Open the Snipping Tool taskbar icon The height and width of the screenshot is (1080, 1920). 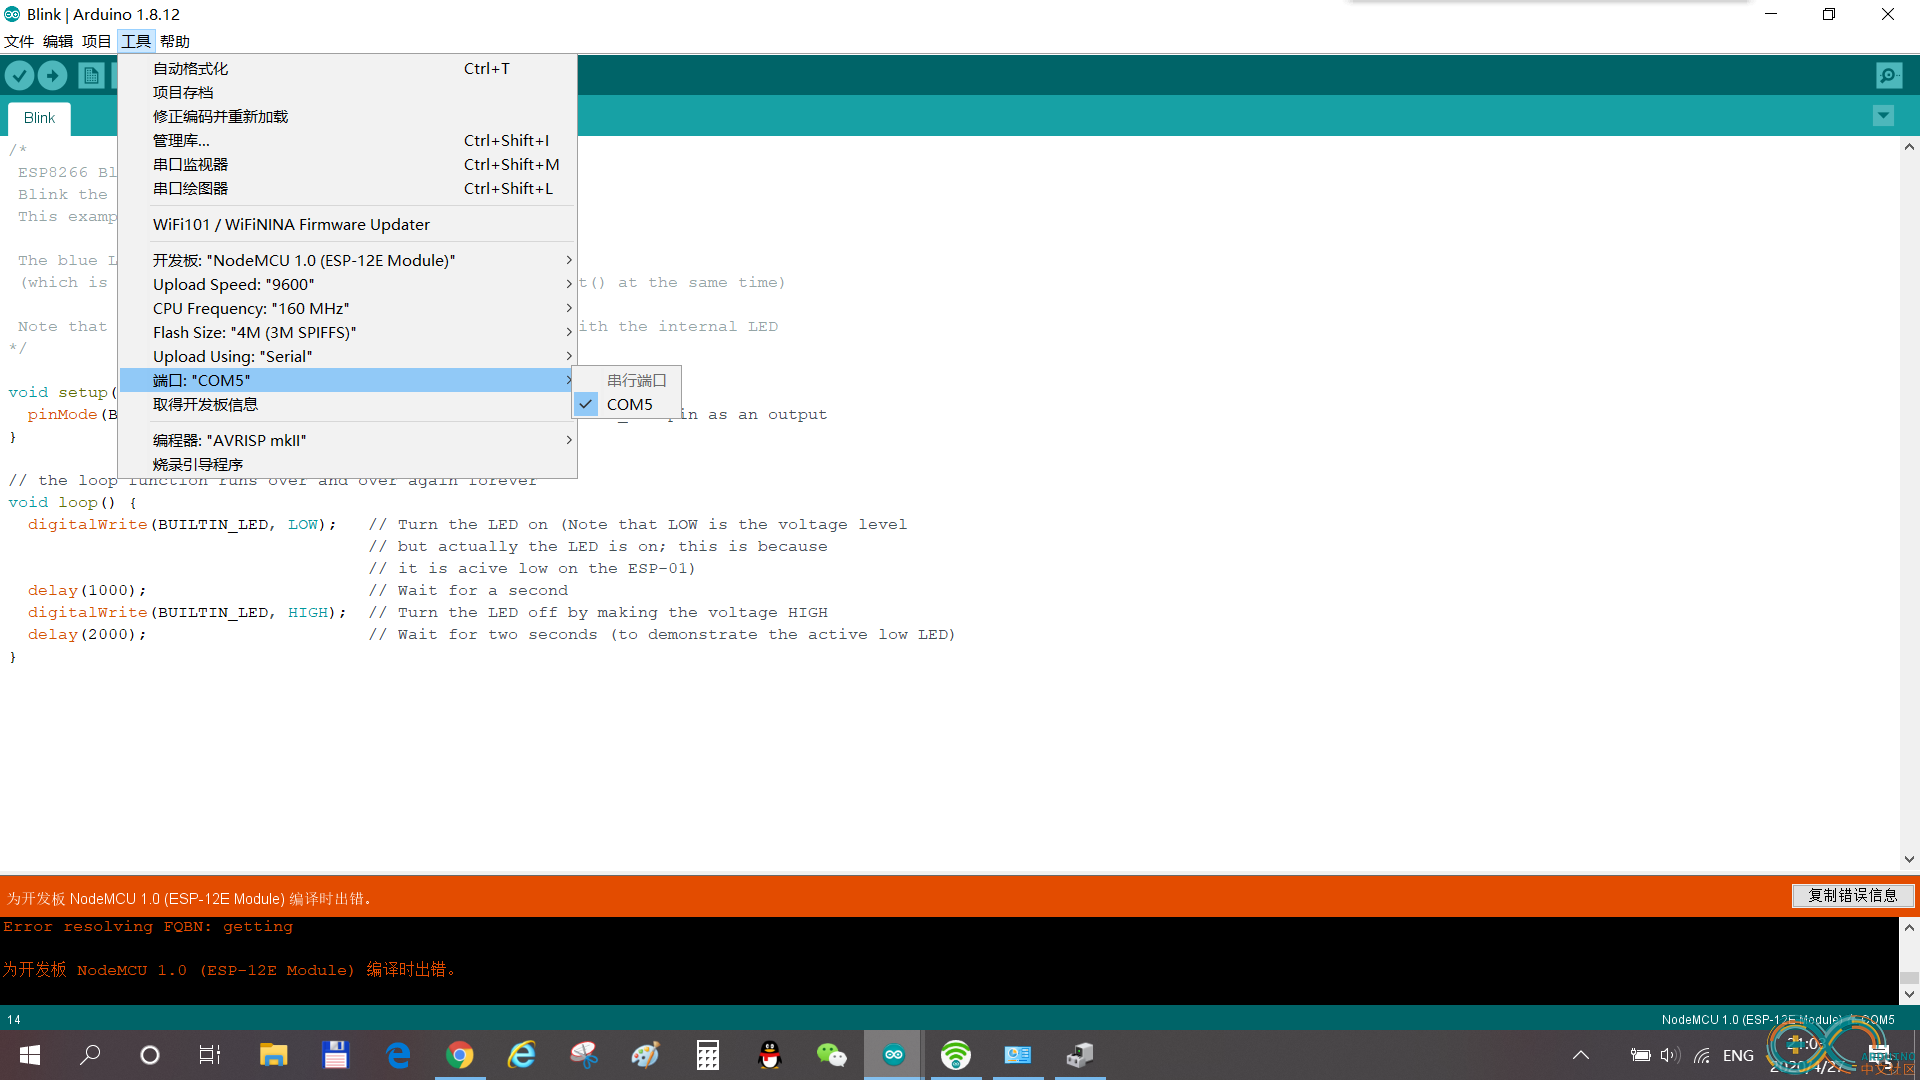click(584, 1055)
